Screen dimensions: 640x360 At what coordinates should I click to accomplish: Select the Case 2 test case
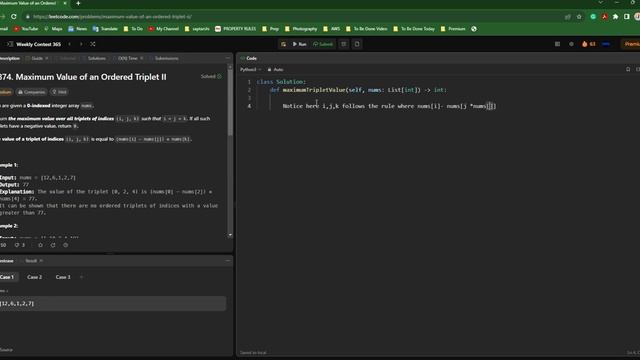pos(34,277)
